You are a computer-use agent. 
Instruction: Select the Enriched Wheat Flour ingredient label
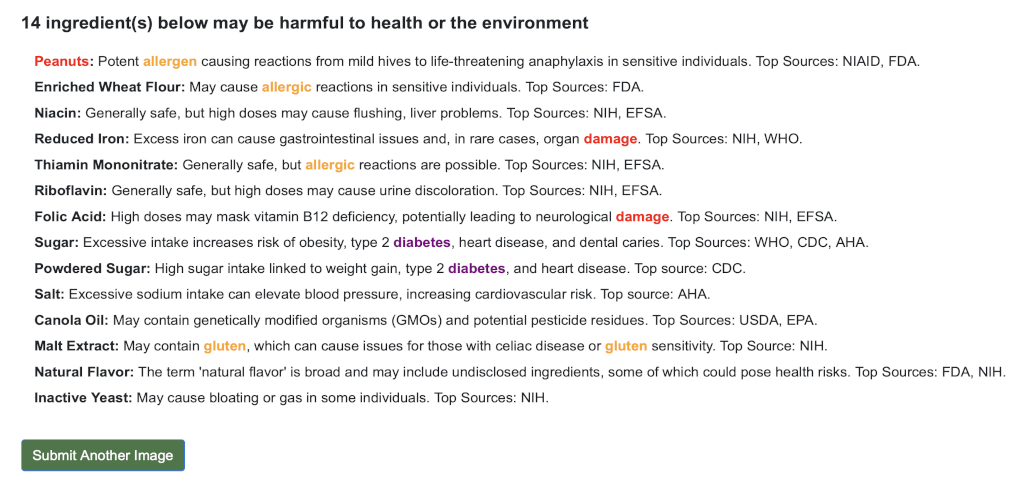[x=109, y=87]
